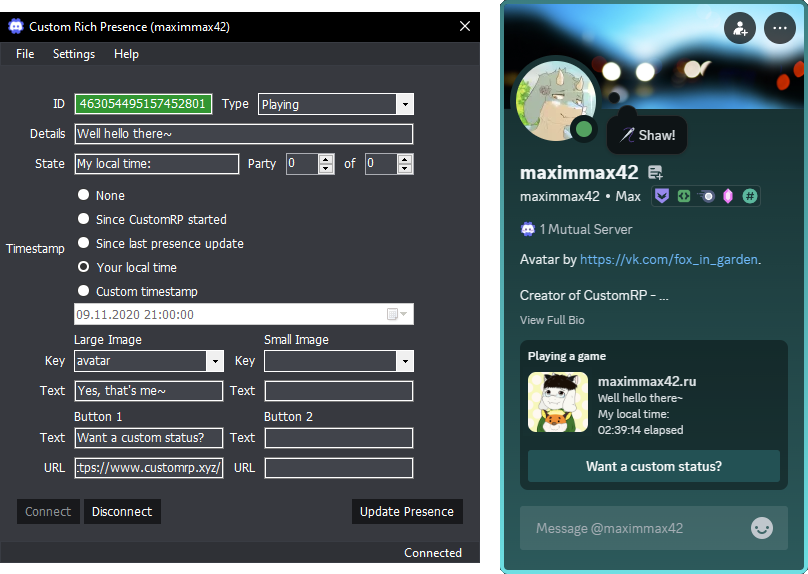808x574 pixels.
Task: Increase the Party max size value
Action: (405, 159)
